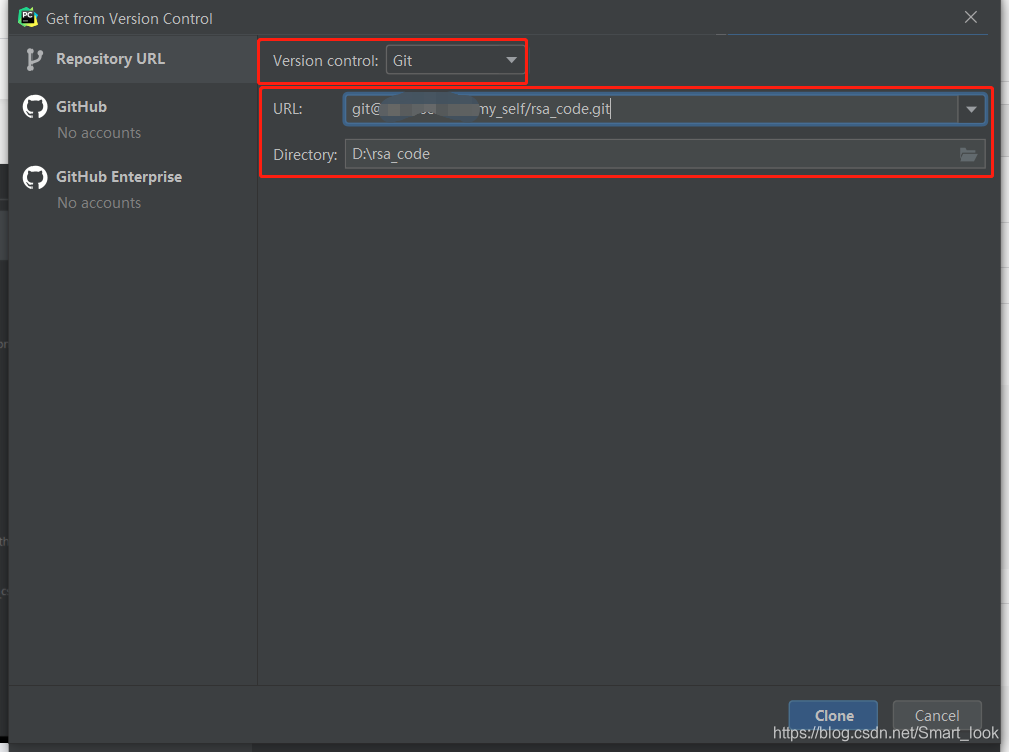Open the Version control Git dropdown
Screen dimensions: 1009x752
(455, 60)
